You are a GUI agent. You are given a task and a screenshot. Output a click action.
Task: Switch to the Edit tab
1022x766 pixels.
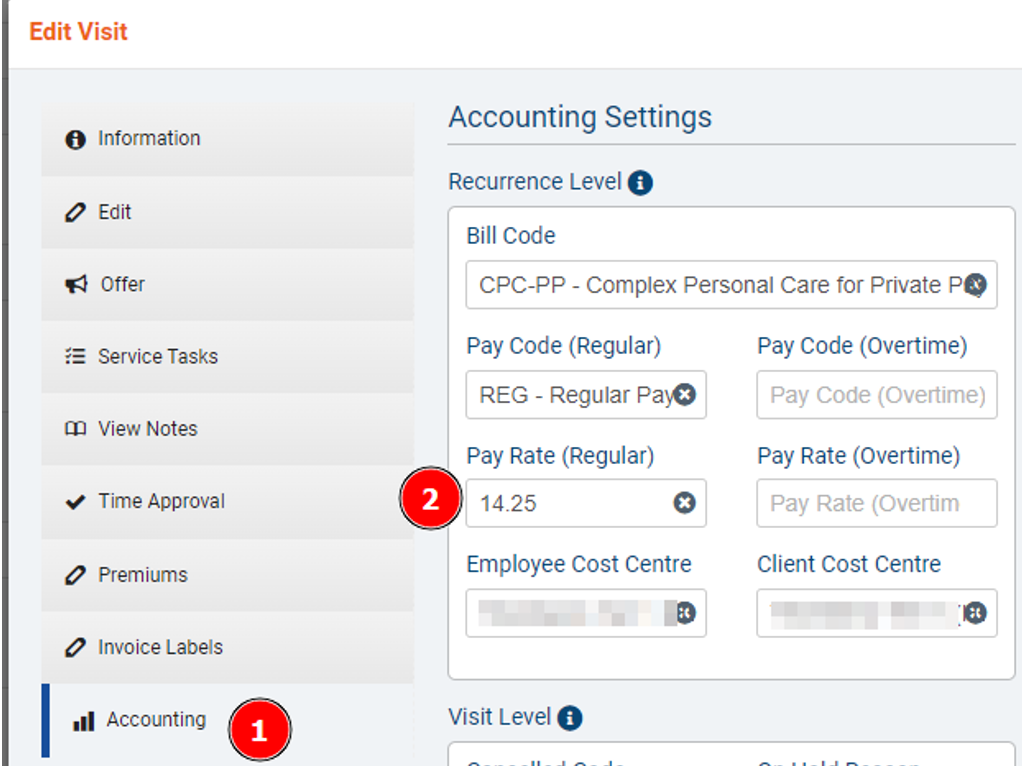point(227,212)
